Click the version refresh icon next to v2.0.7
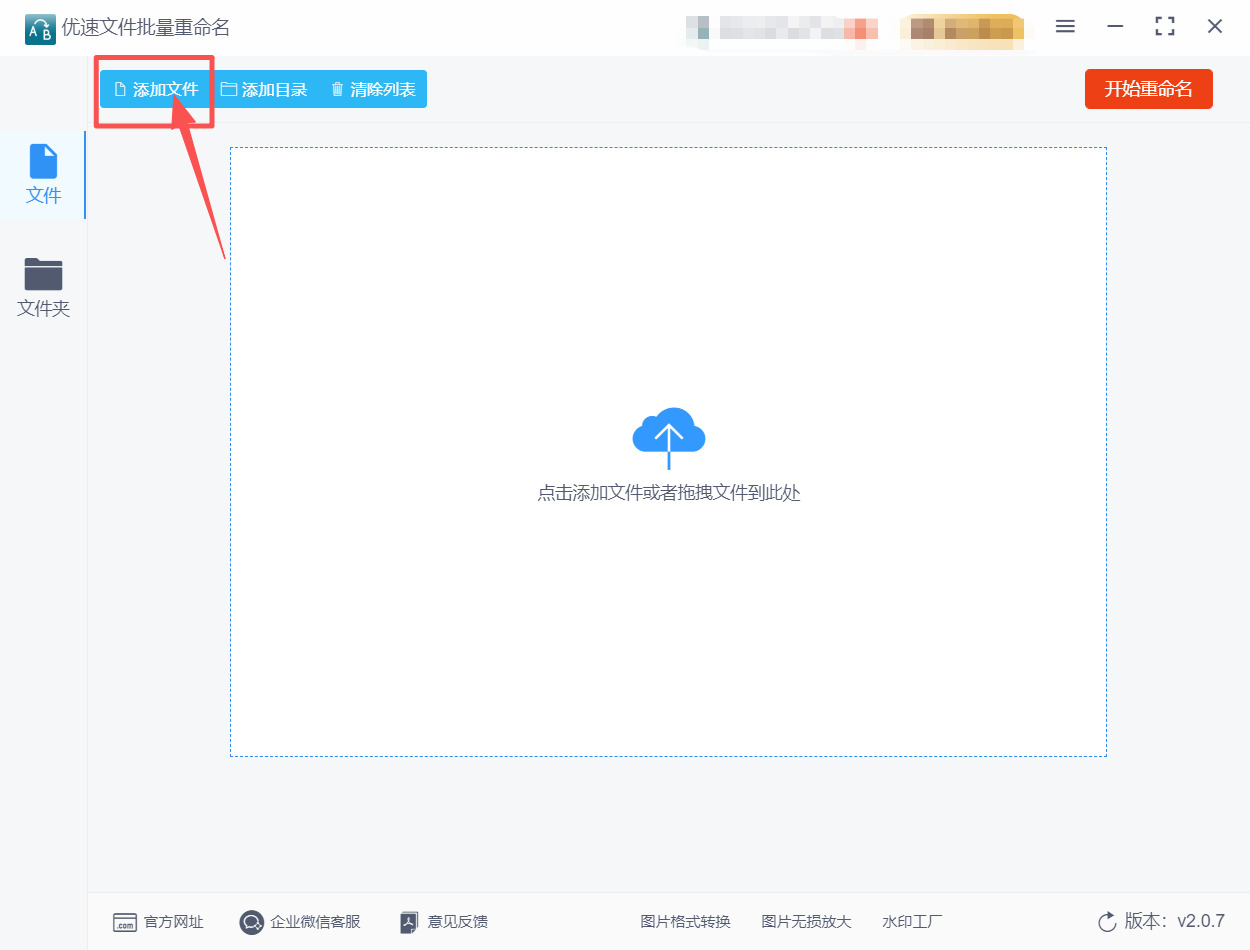1250x950 pixels. point(1105,922)
